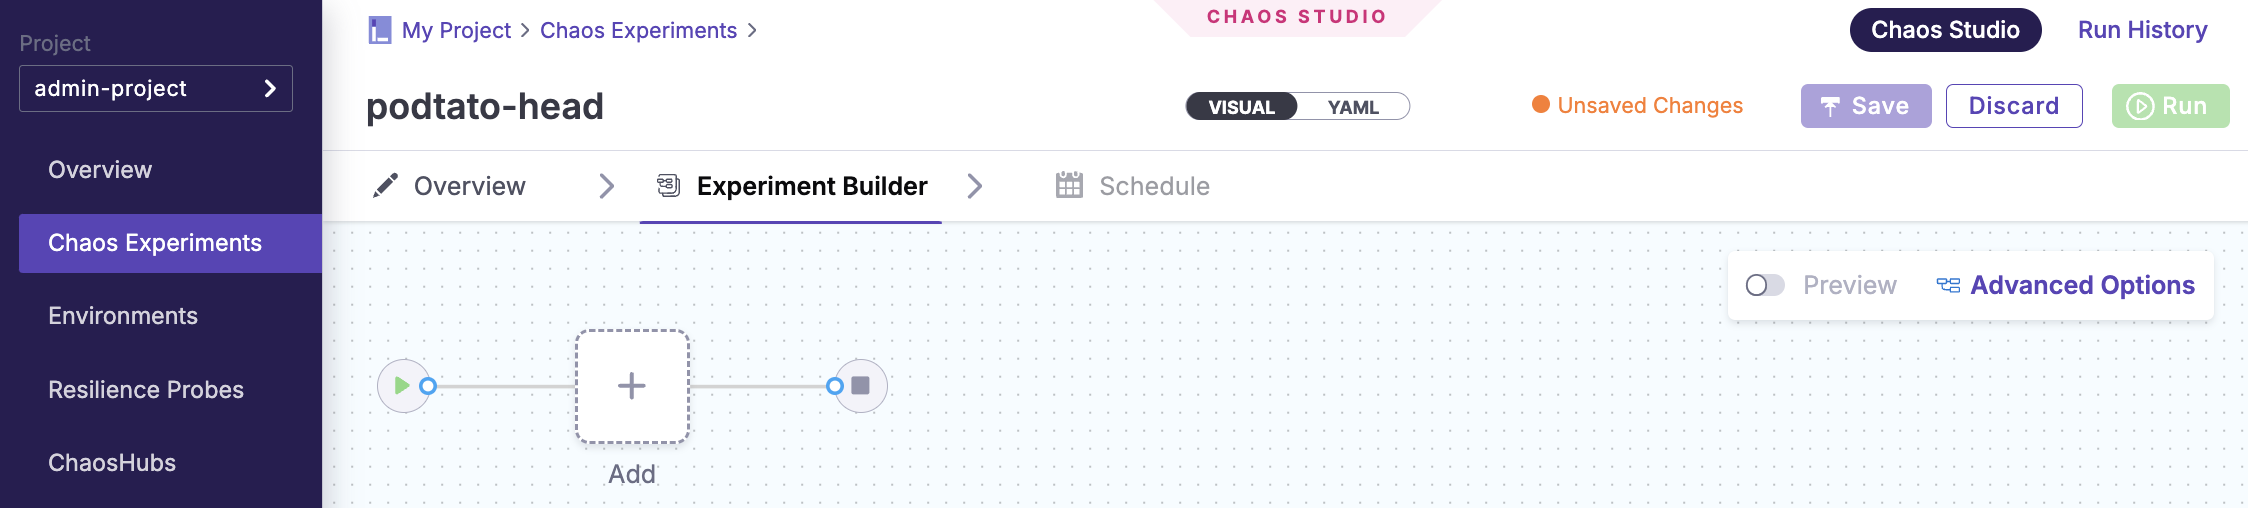
Task: Discard the unsaved changes
Action: click(x=2013, y=106)
